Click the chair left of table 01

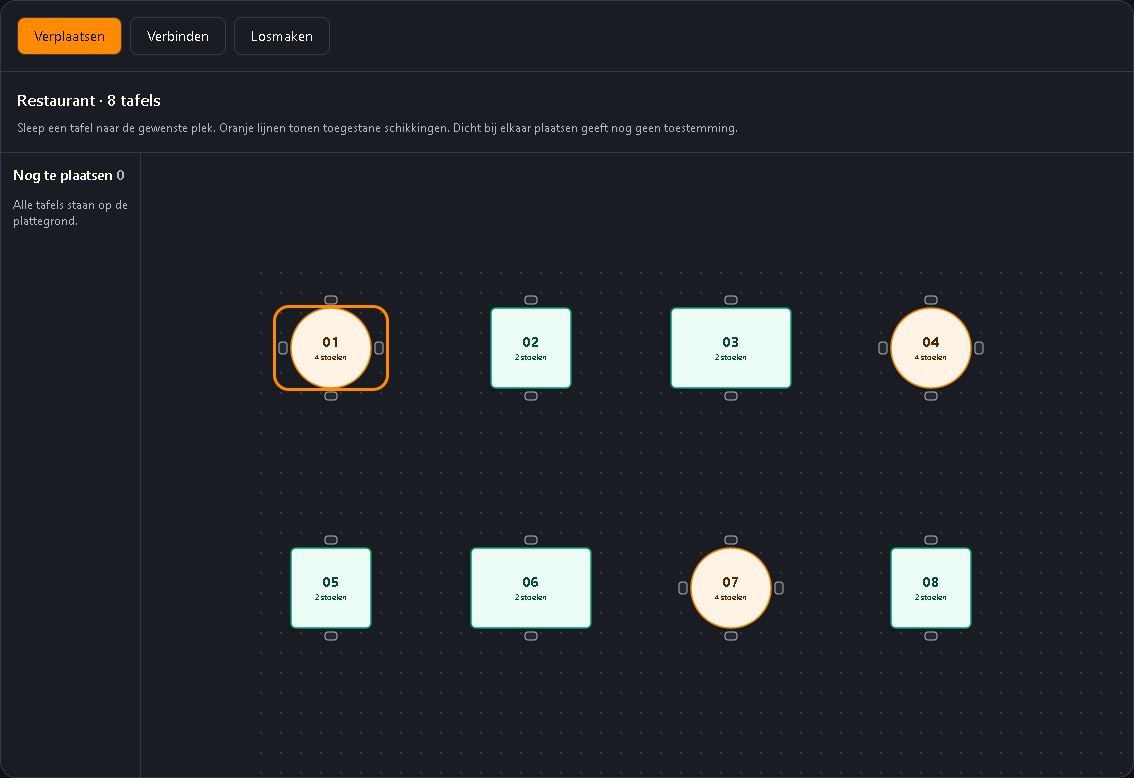click(283, 348)
